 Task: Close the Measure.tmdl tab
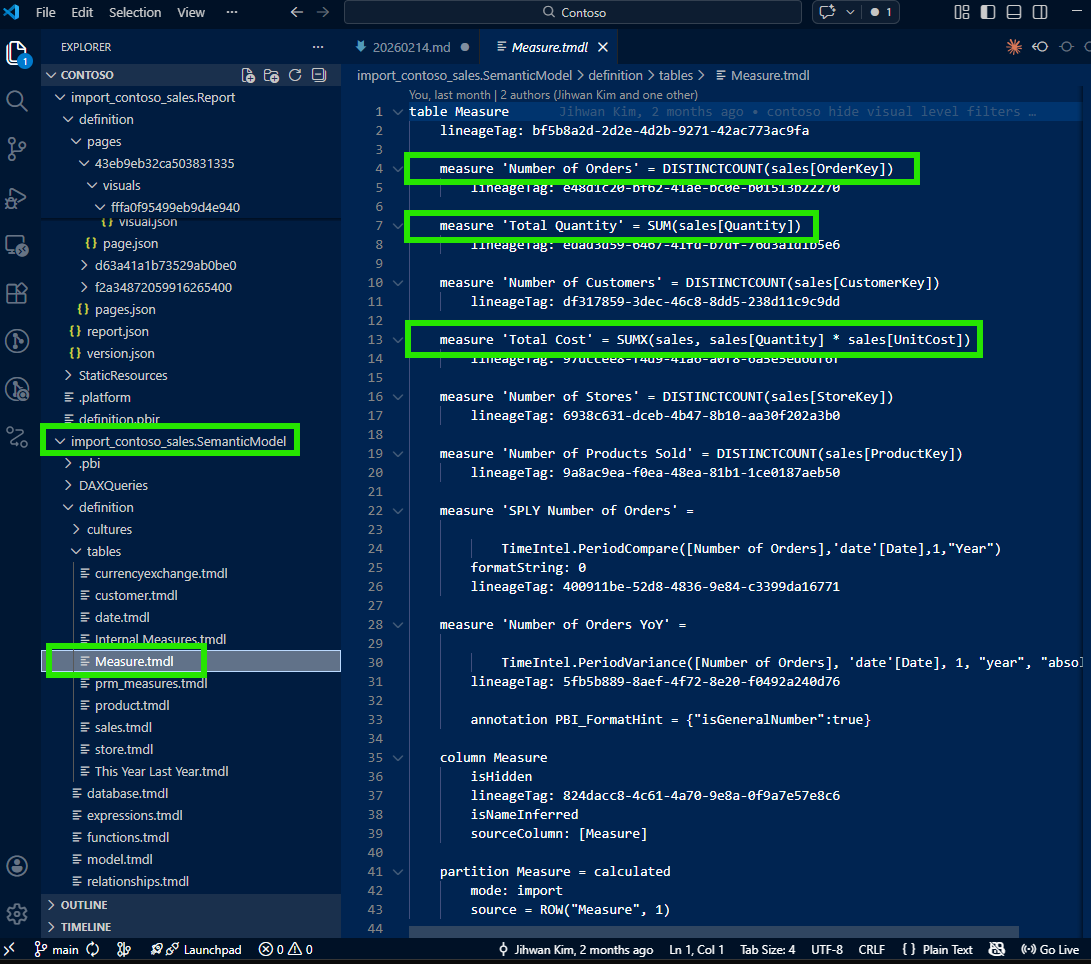(x=603, y=47)
